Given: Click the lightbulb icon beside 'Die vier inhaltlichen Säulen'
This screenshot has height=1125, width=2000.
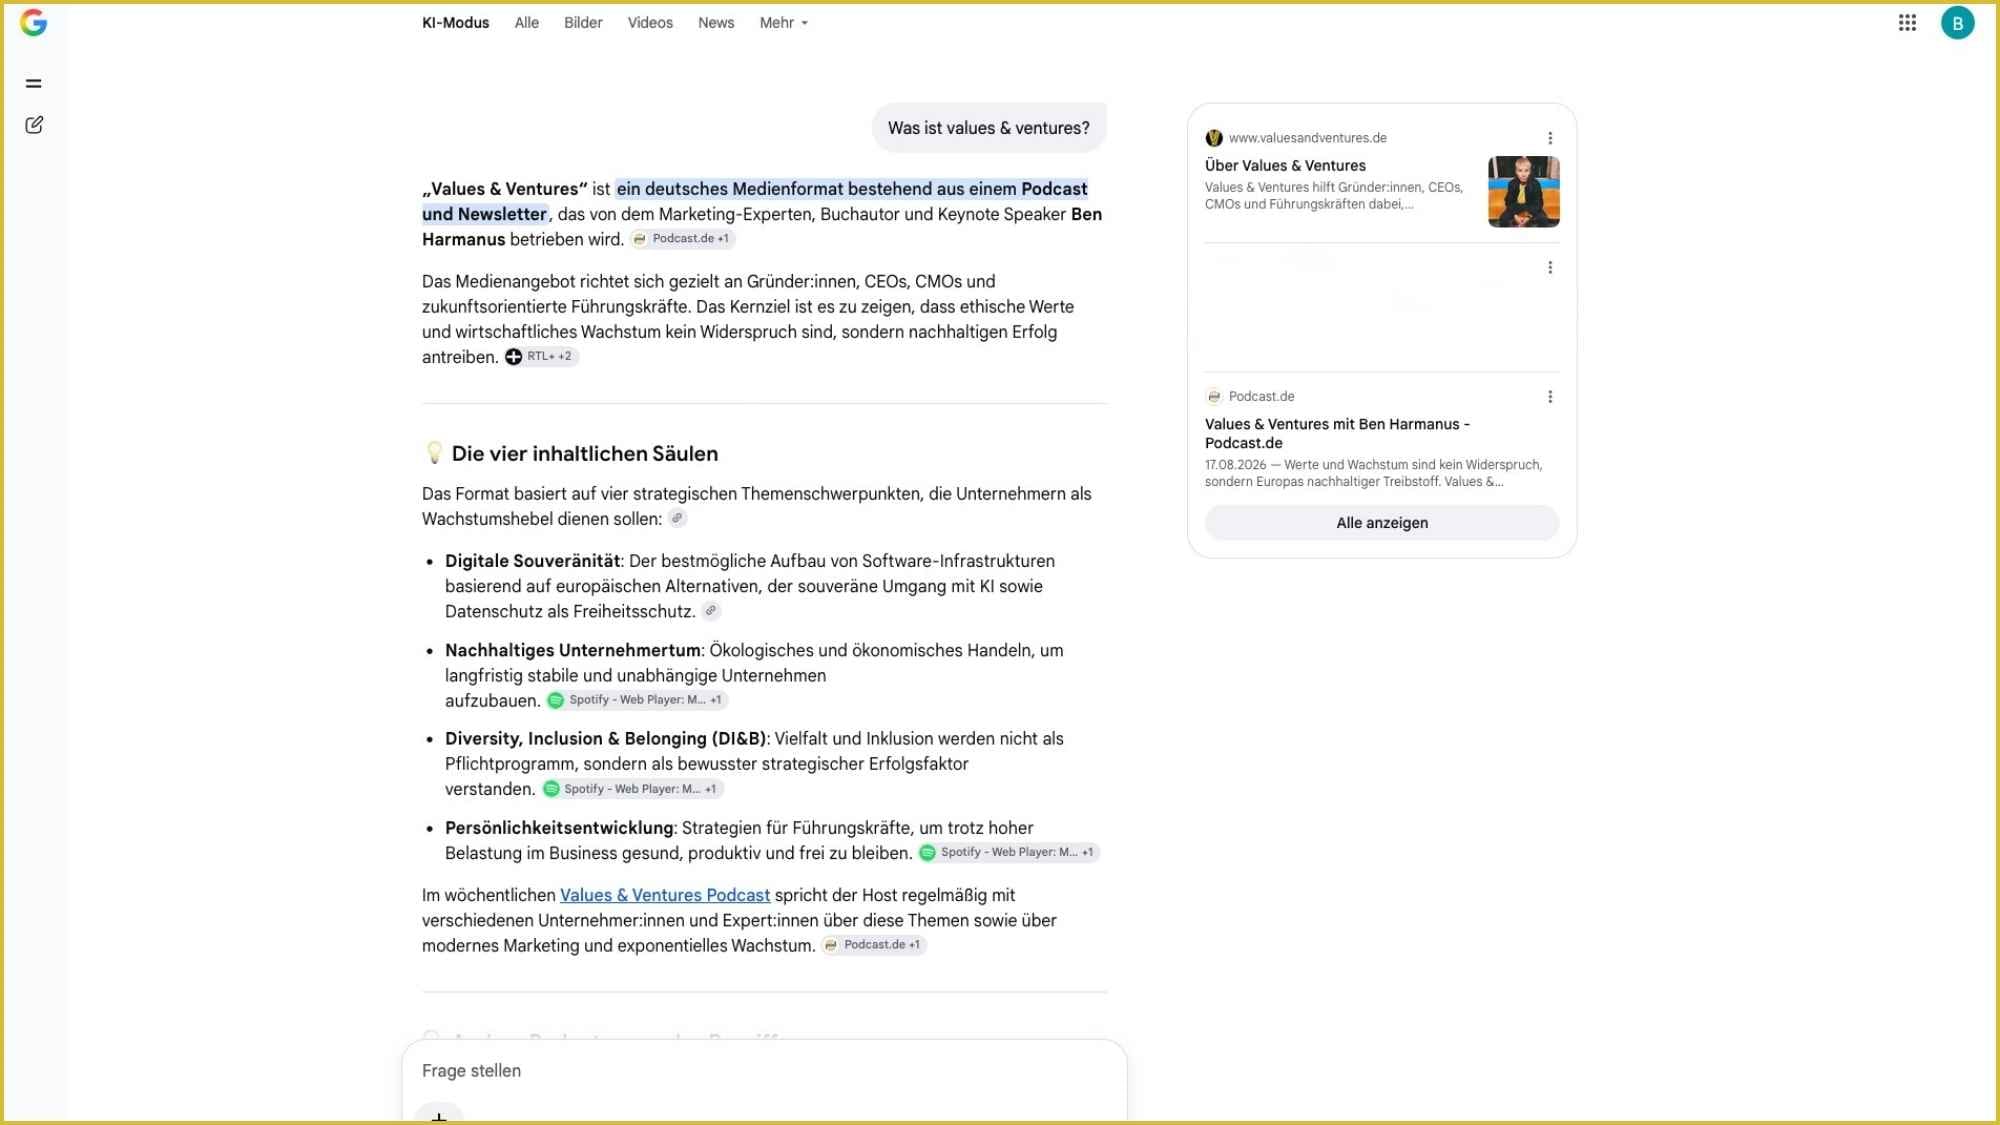Looking at the screenshot, I should [x=434, y=453].
